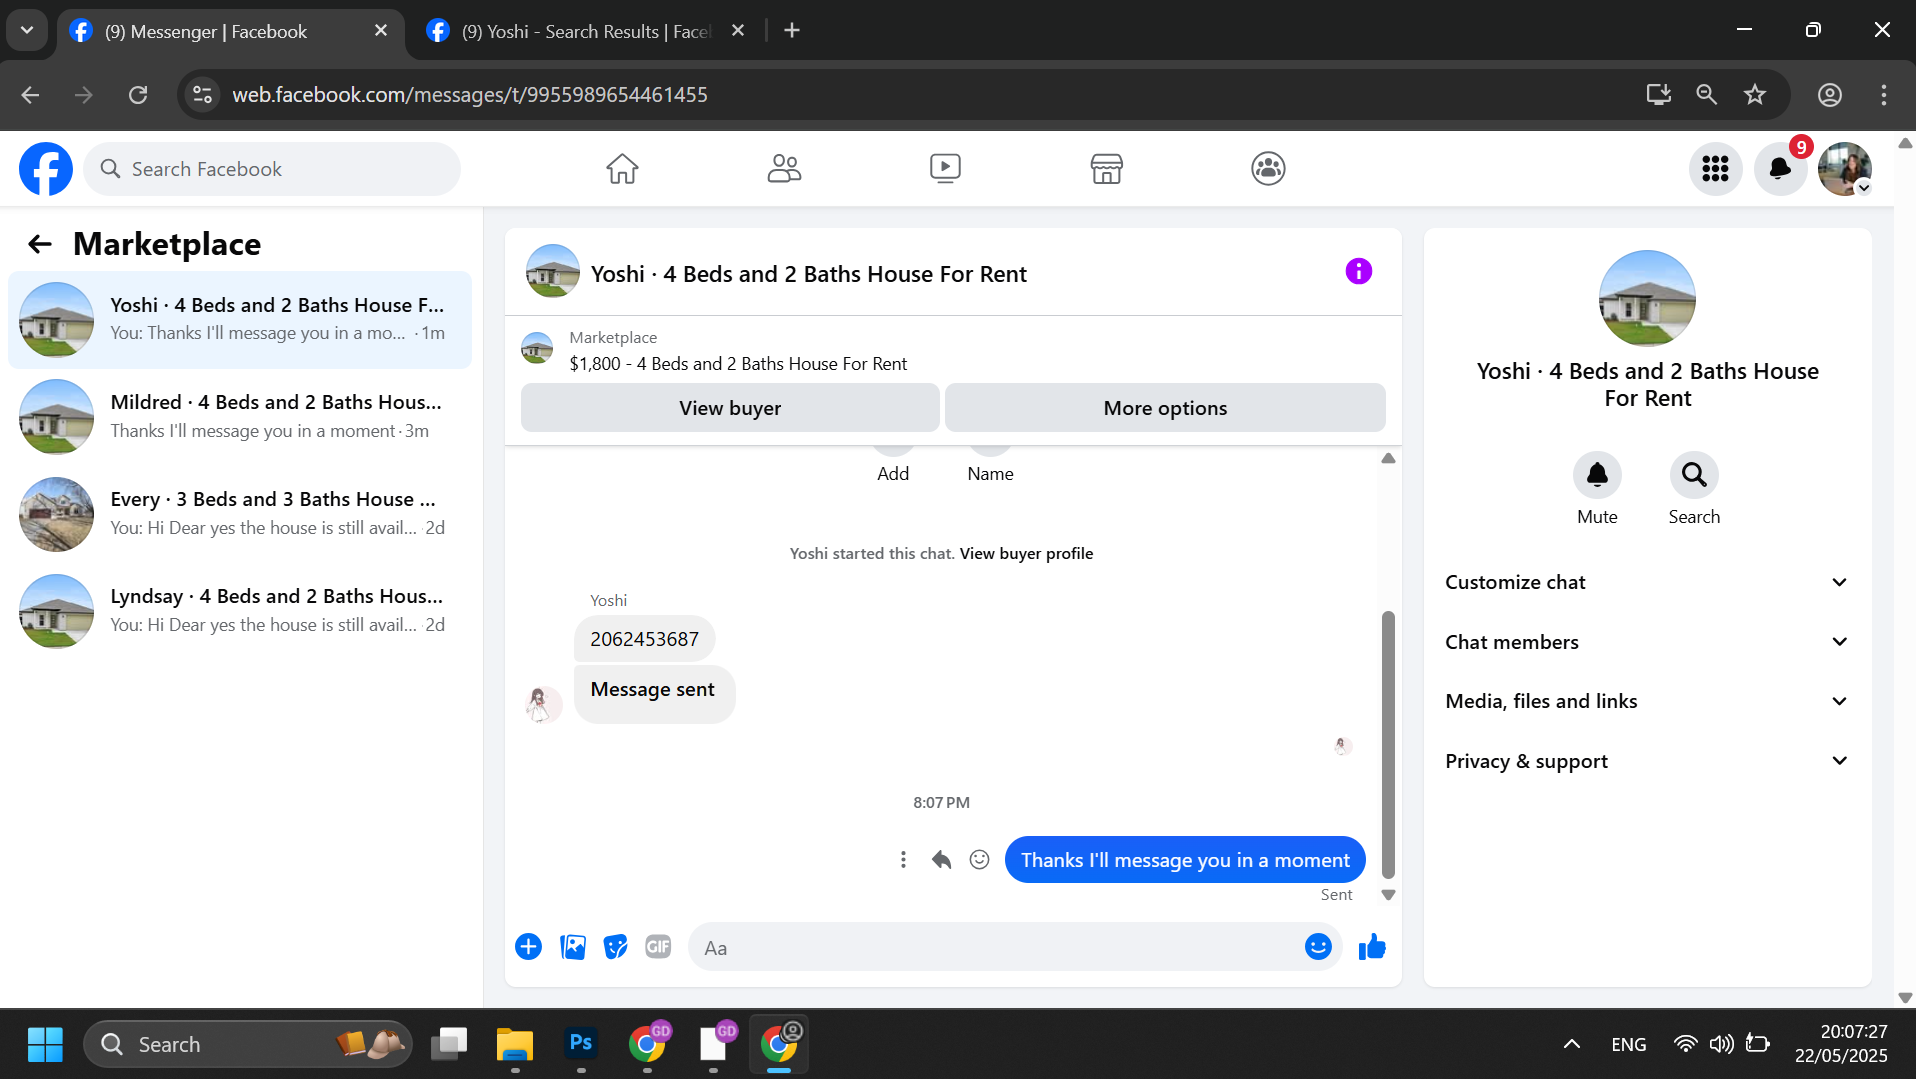Open the Facebook menu grid icon
The image size is (1916, 1079).
click(x=1715, y=169)
